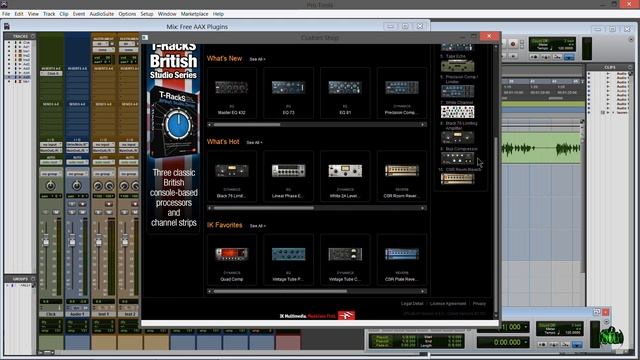Open Audio 1 automation mode selector
640x360 pixels.
(77, 162)
